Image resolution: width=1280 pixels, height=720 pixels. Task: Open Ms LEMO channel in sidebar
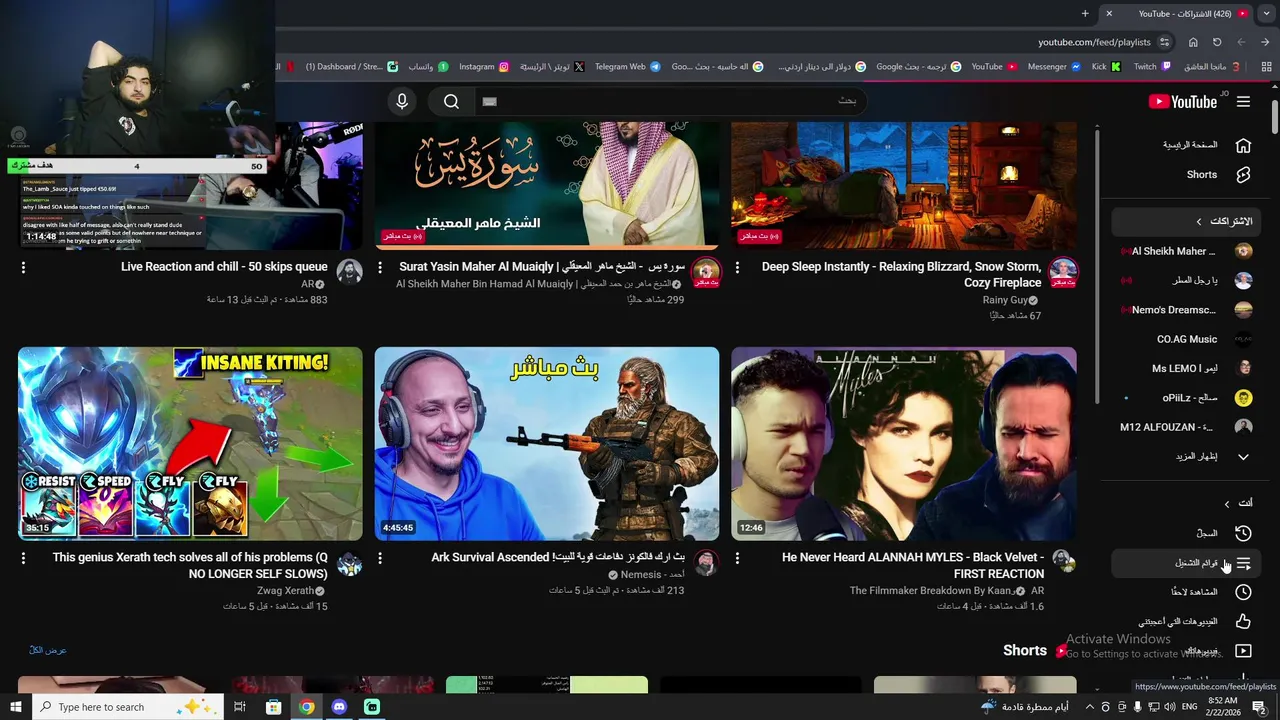pyautogui.click(x=1186, y=368)
